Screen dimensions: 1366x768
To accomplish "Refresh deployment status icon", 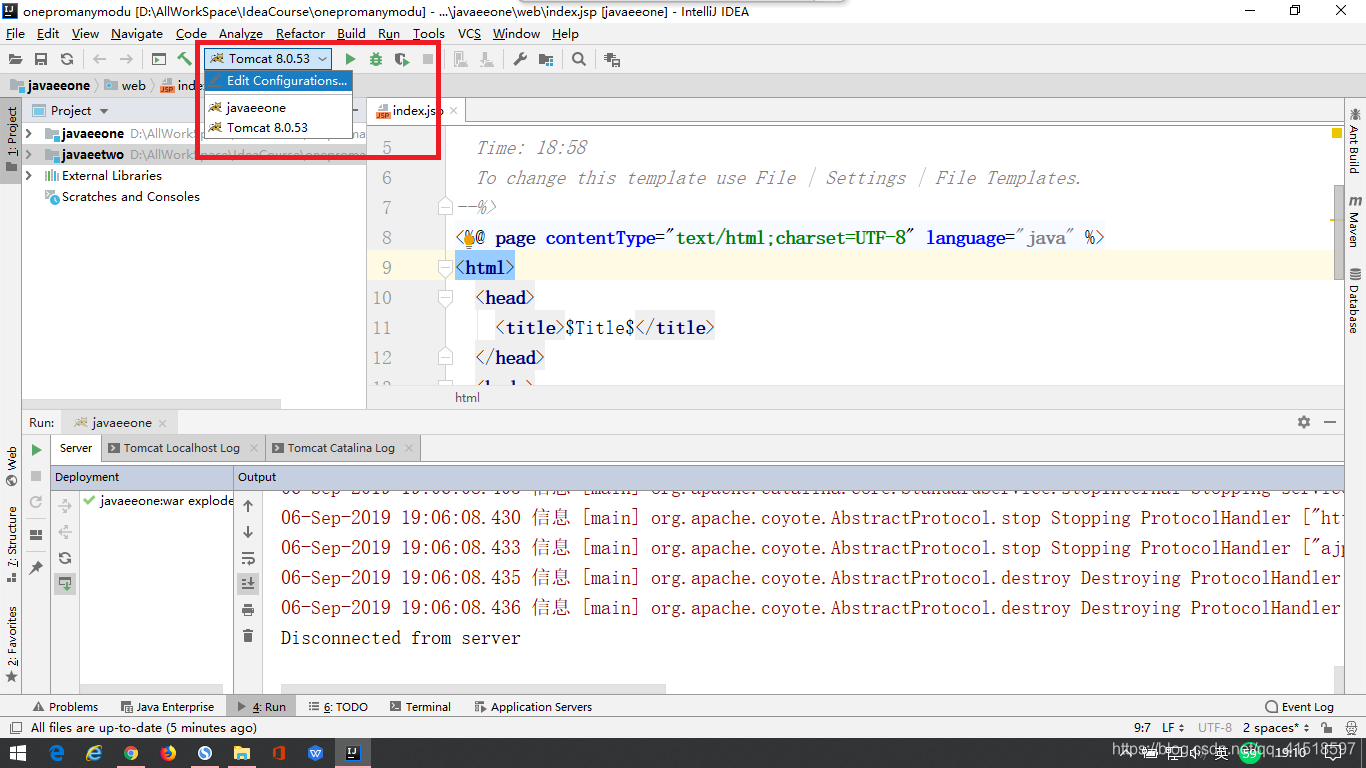I will tap(65, 558).
